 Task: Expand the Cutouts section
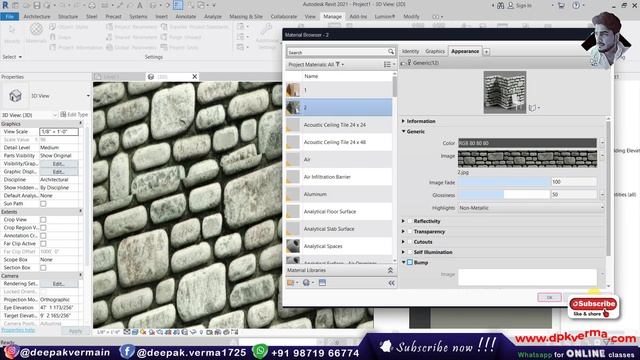tap(403, 242)
